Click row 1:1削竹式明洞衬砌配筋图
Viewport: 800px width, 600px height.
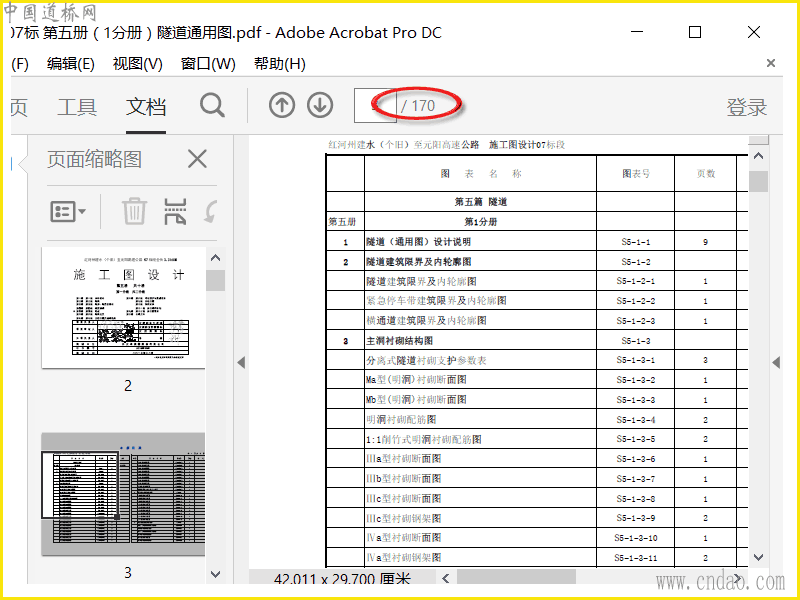pyautogui.click(x=537, y=439)
